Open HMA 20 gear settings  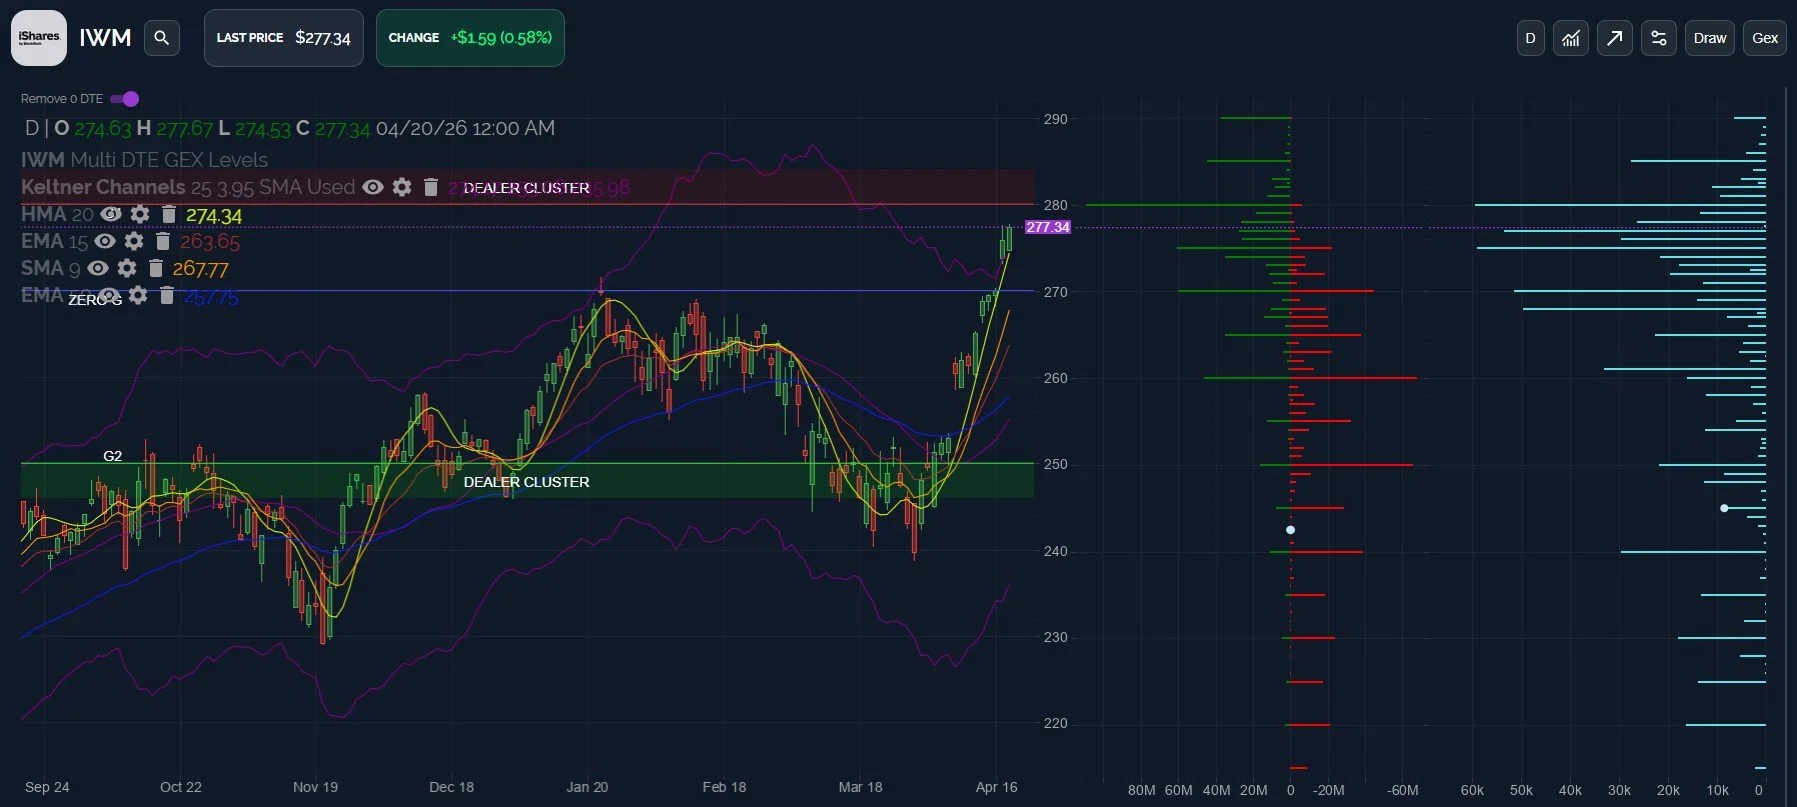[x=140, y=214]
